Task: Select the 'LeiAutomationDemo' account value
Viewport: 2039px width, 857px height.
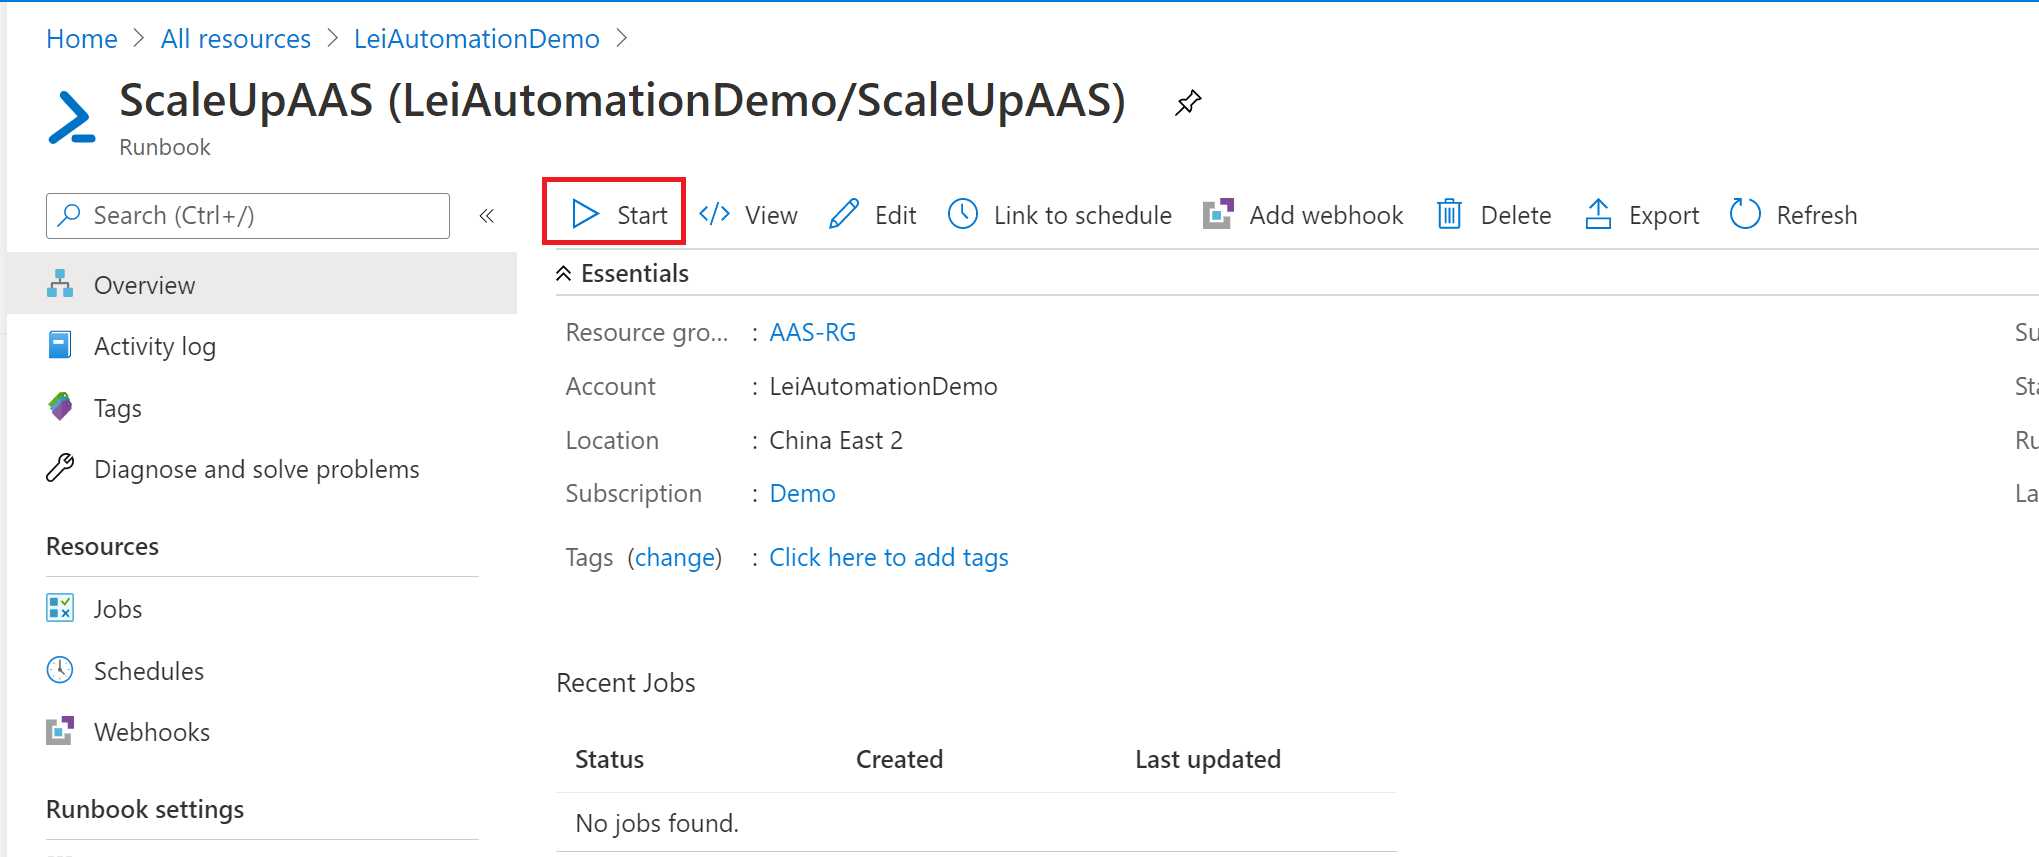Action: point(883,387)
